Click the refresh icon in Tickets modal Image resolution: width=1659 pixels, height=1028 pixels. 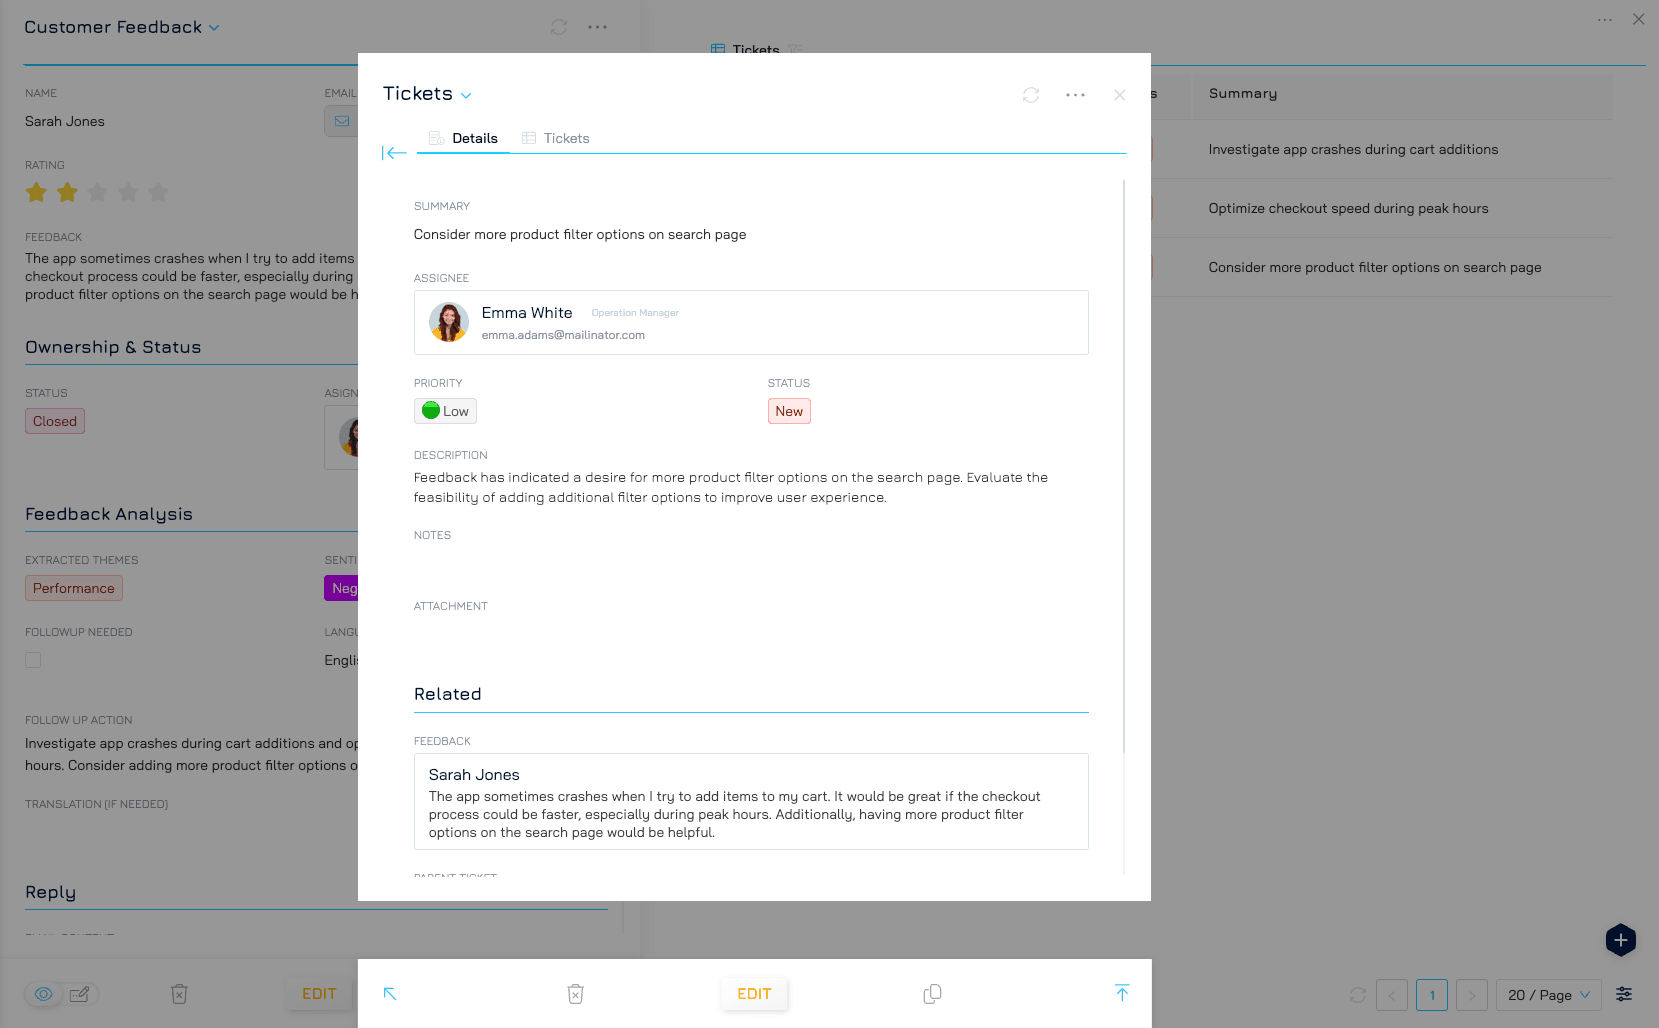[x=1031, y=95]
